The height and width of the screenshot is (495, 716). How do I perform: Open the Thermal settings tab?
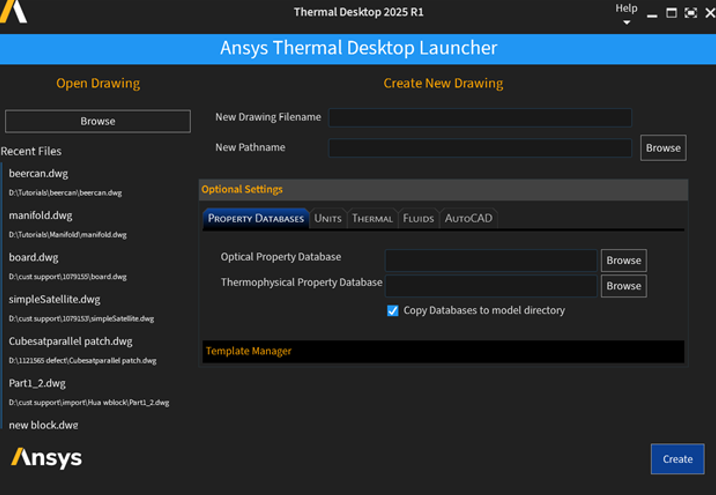tap(372, 218)
